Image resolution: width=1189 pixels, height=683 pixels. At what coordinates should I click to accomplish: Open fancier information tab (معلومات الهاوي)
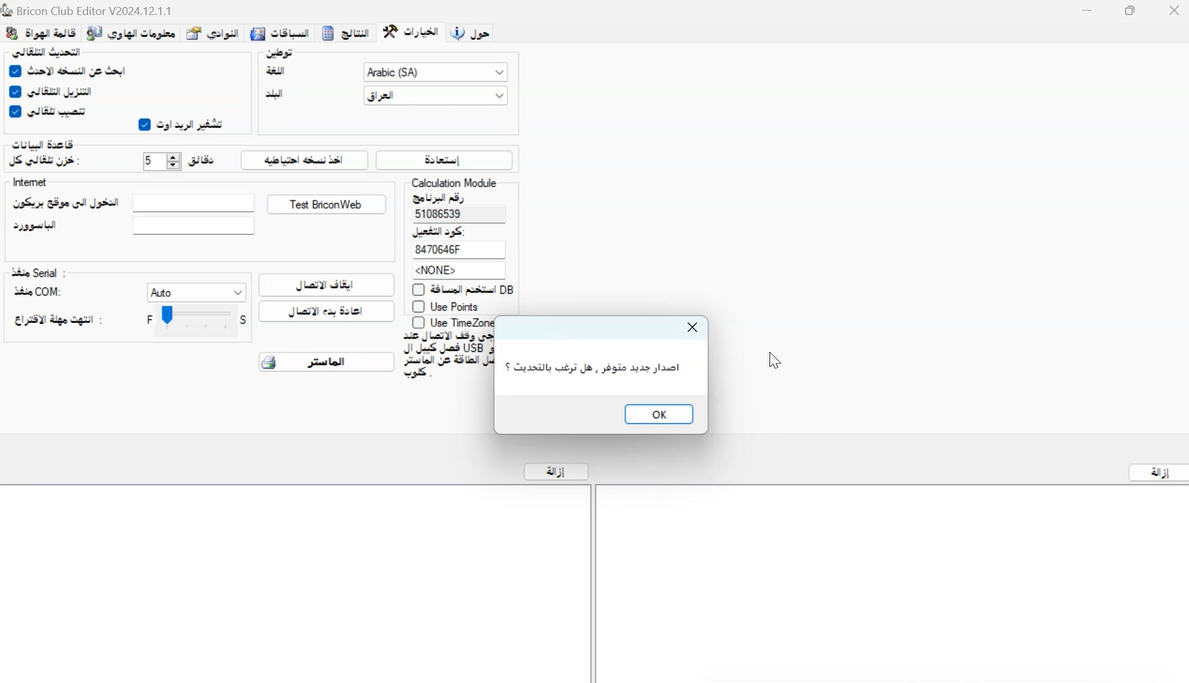click(x=131, y=33)
